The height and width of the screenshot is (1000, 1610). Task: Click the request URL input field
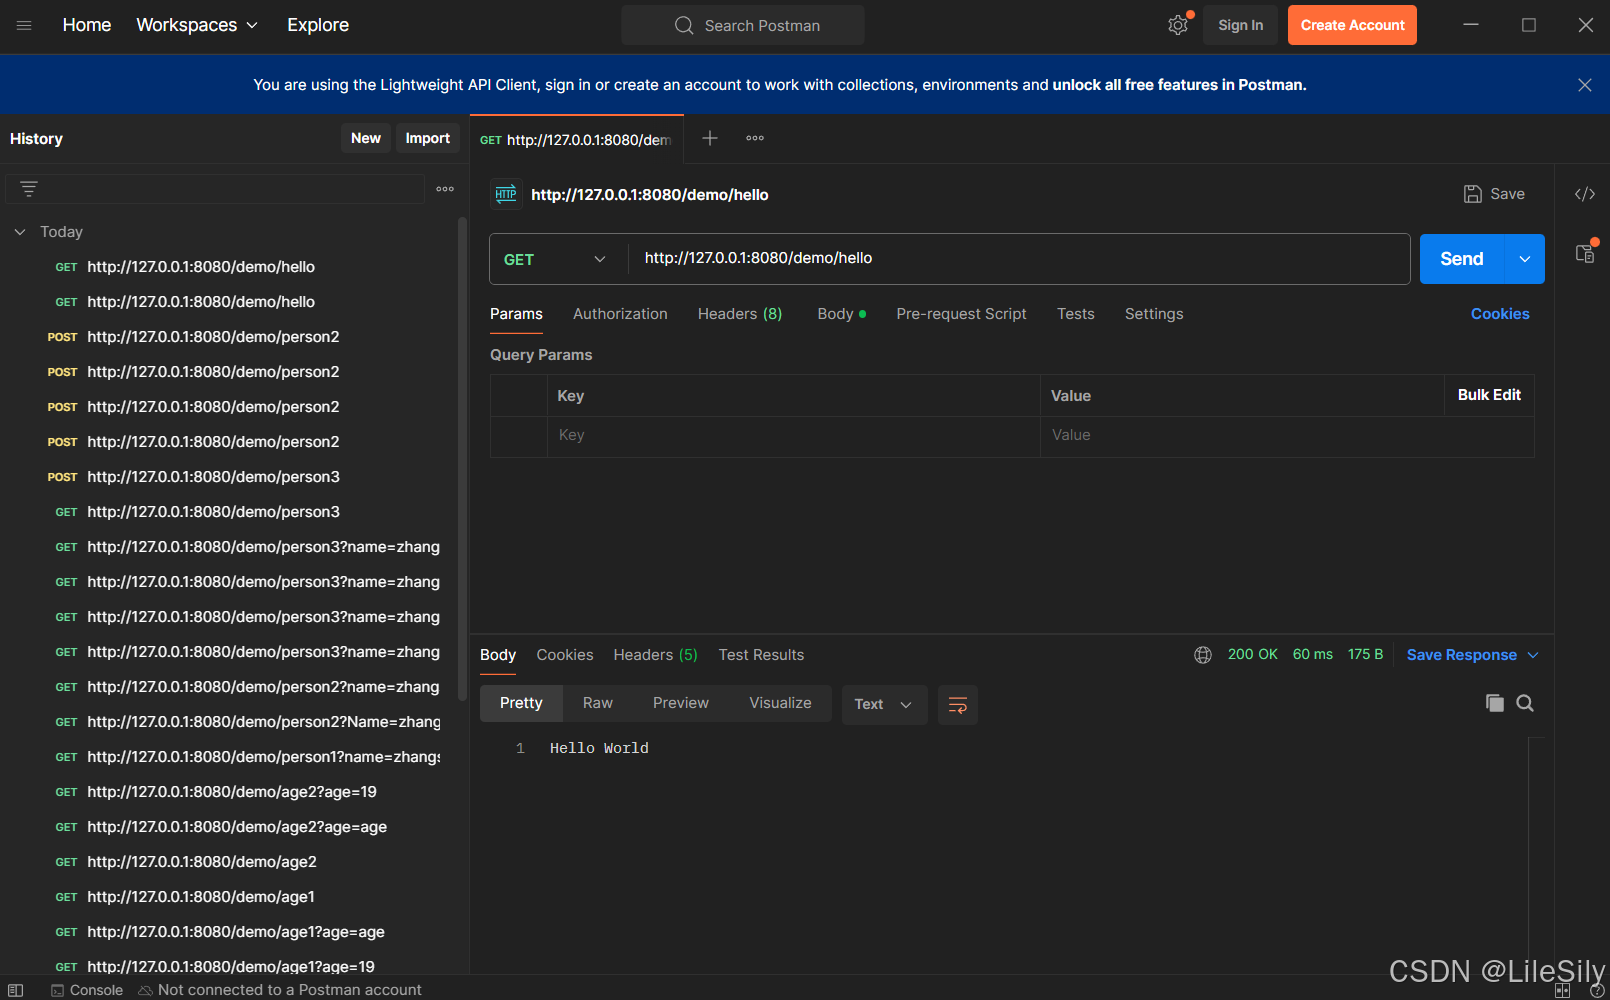[1015, 259]
